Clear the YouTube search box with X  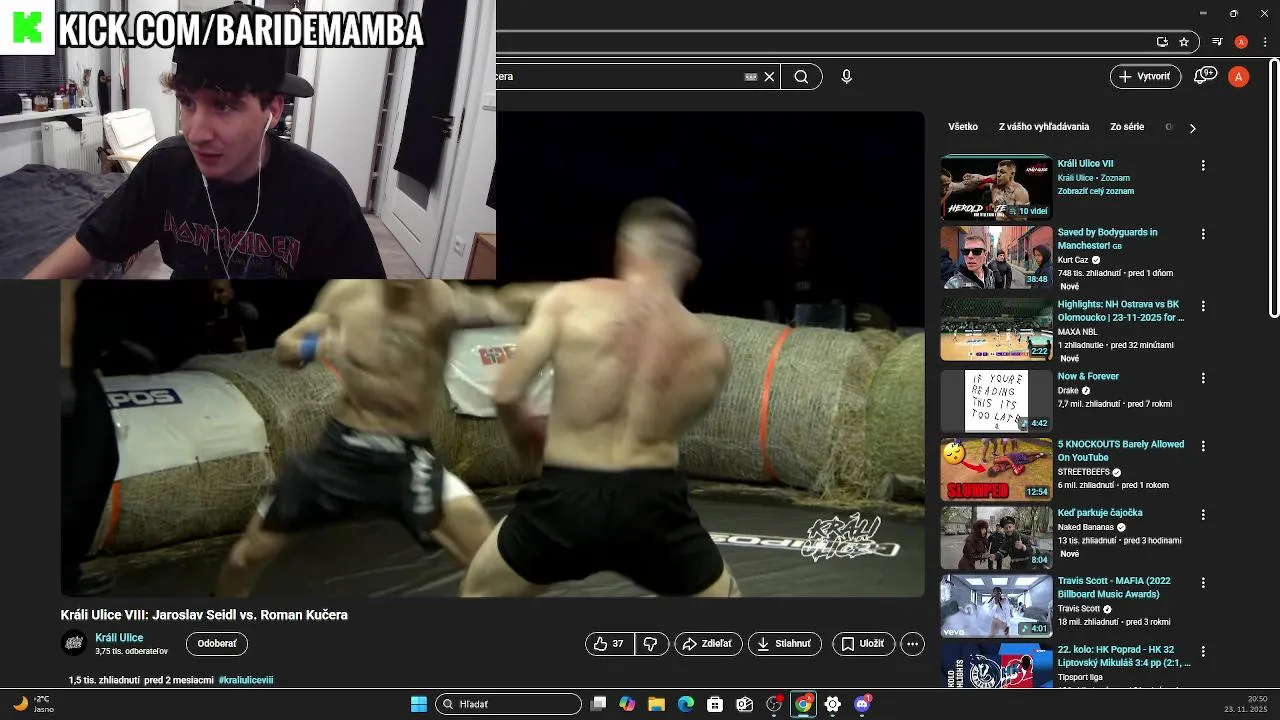pyautogui.click(x=769, y=76)
